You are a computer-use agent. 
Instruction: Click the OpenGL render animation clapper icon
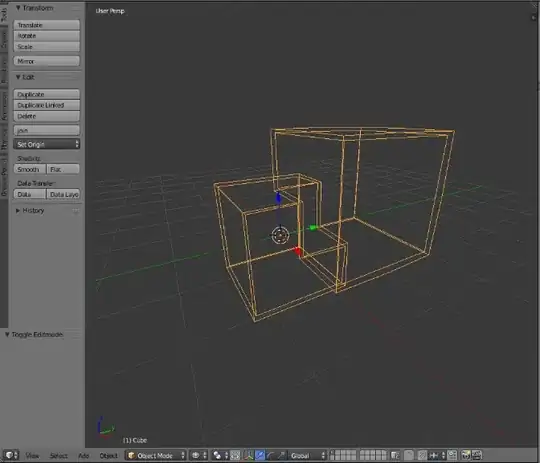click(x=477, y=455)
